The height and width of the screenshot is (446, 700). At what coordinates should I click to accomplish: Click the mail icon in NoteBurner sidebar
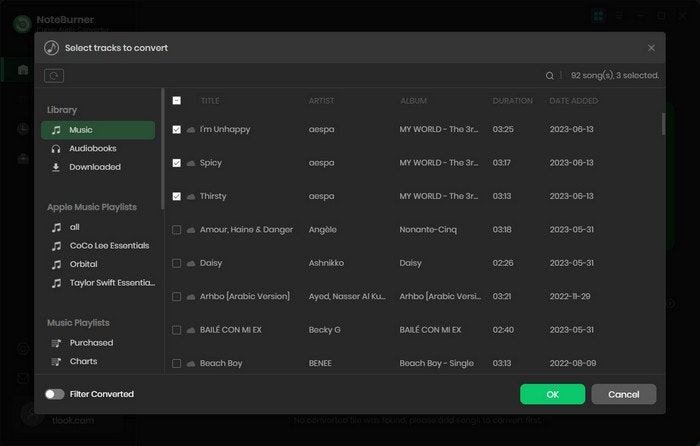click(23, 379)
